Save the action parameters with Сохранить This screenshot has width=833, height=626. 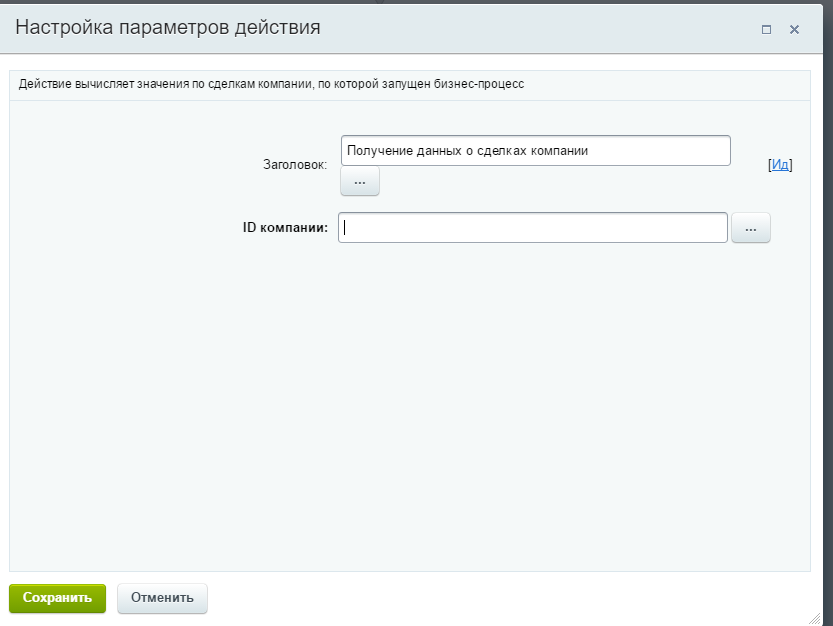click(x=57, y=598)
